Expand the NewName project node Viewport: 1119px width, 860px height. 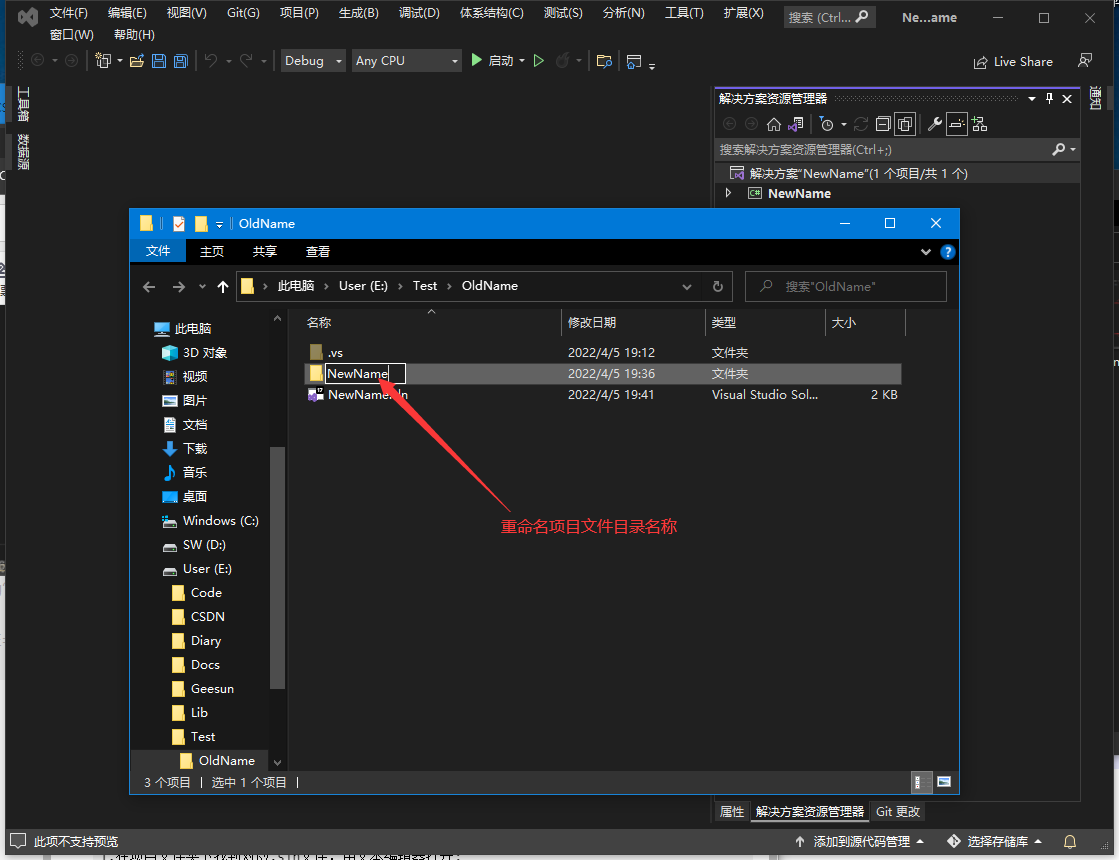tap(728, 193)
